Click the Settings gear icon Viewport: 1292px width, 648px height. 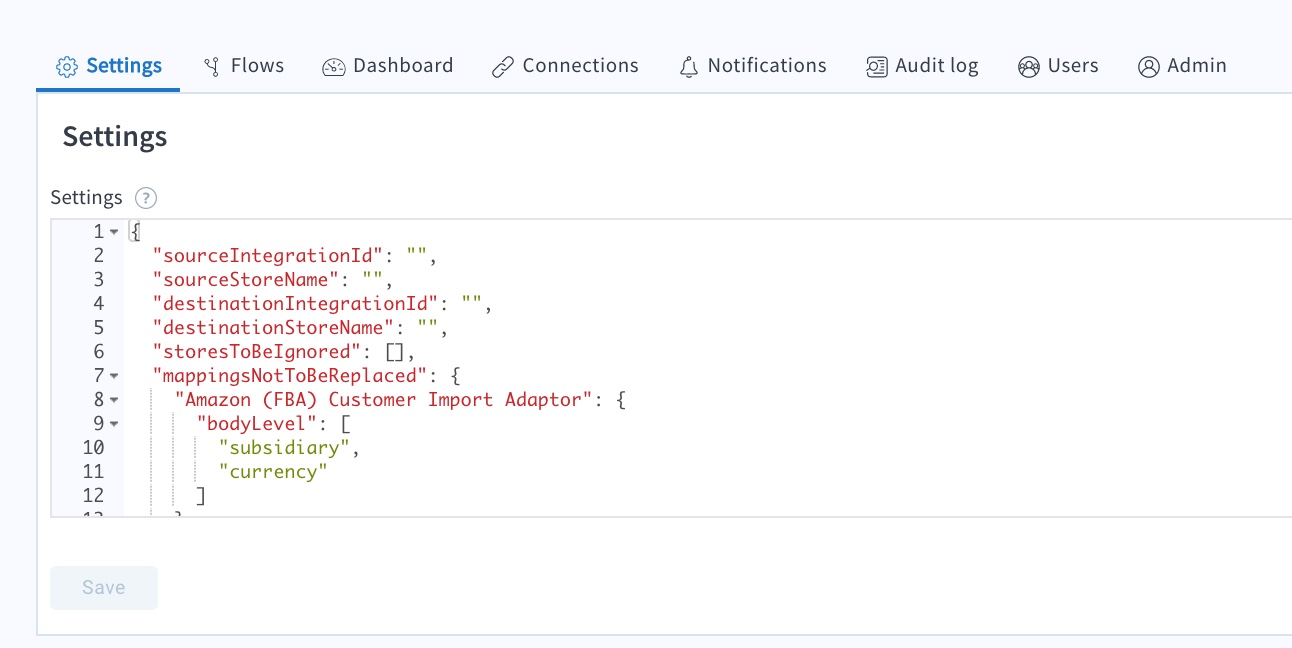coord(67,65)
